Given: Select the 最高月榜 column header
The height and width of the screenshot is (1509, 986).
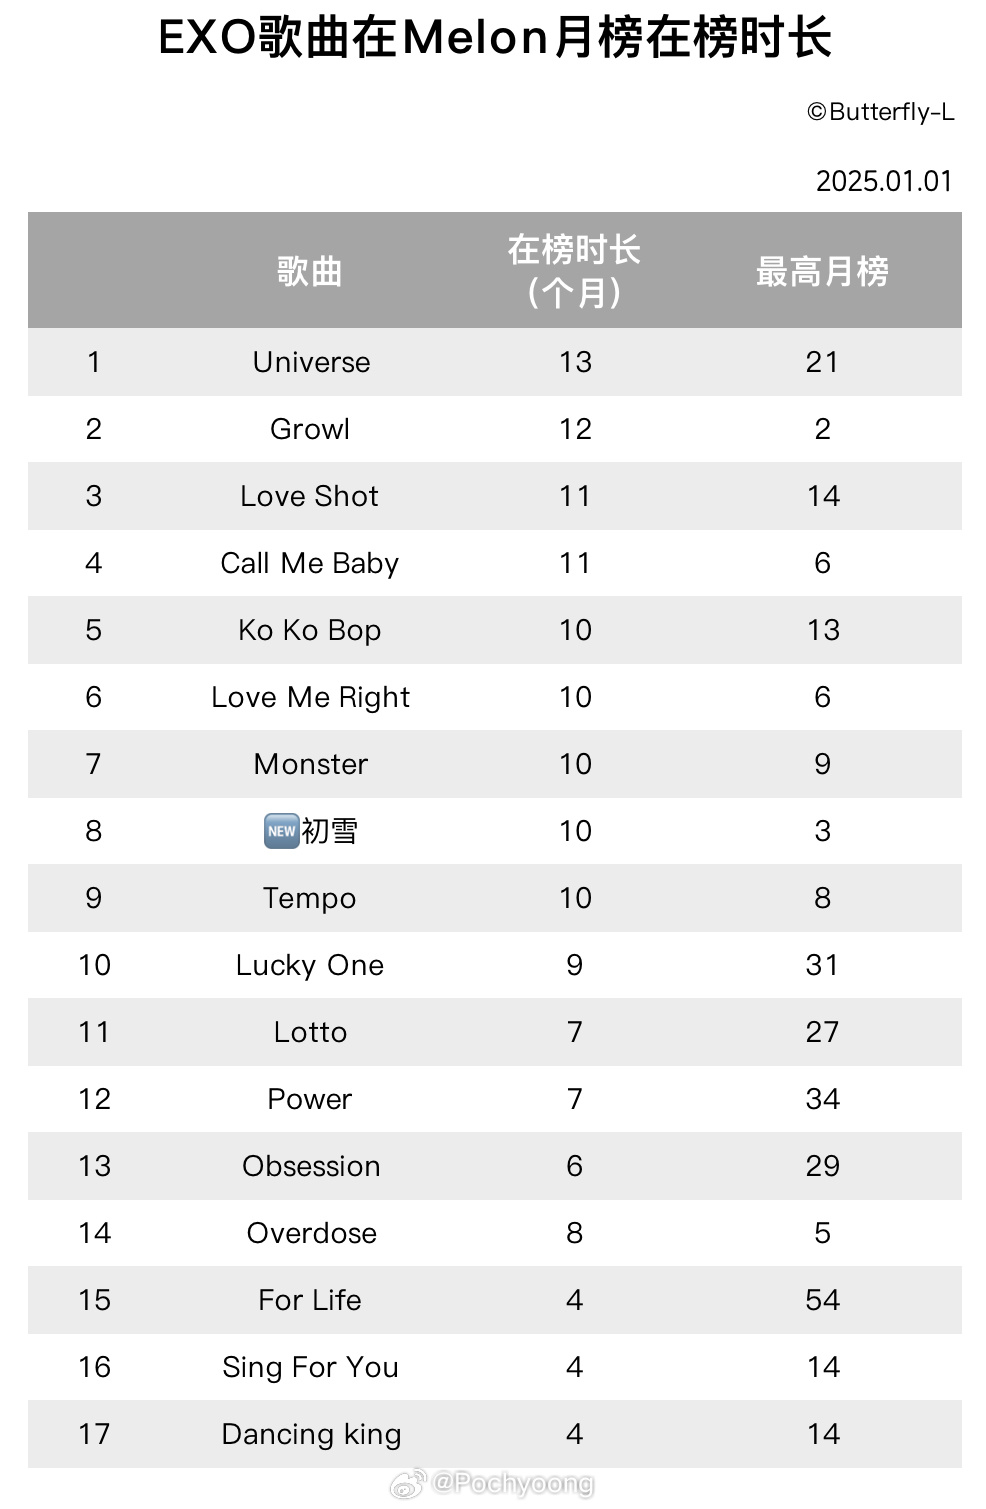Looking at the screenshot, I should click(822, 271).
